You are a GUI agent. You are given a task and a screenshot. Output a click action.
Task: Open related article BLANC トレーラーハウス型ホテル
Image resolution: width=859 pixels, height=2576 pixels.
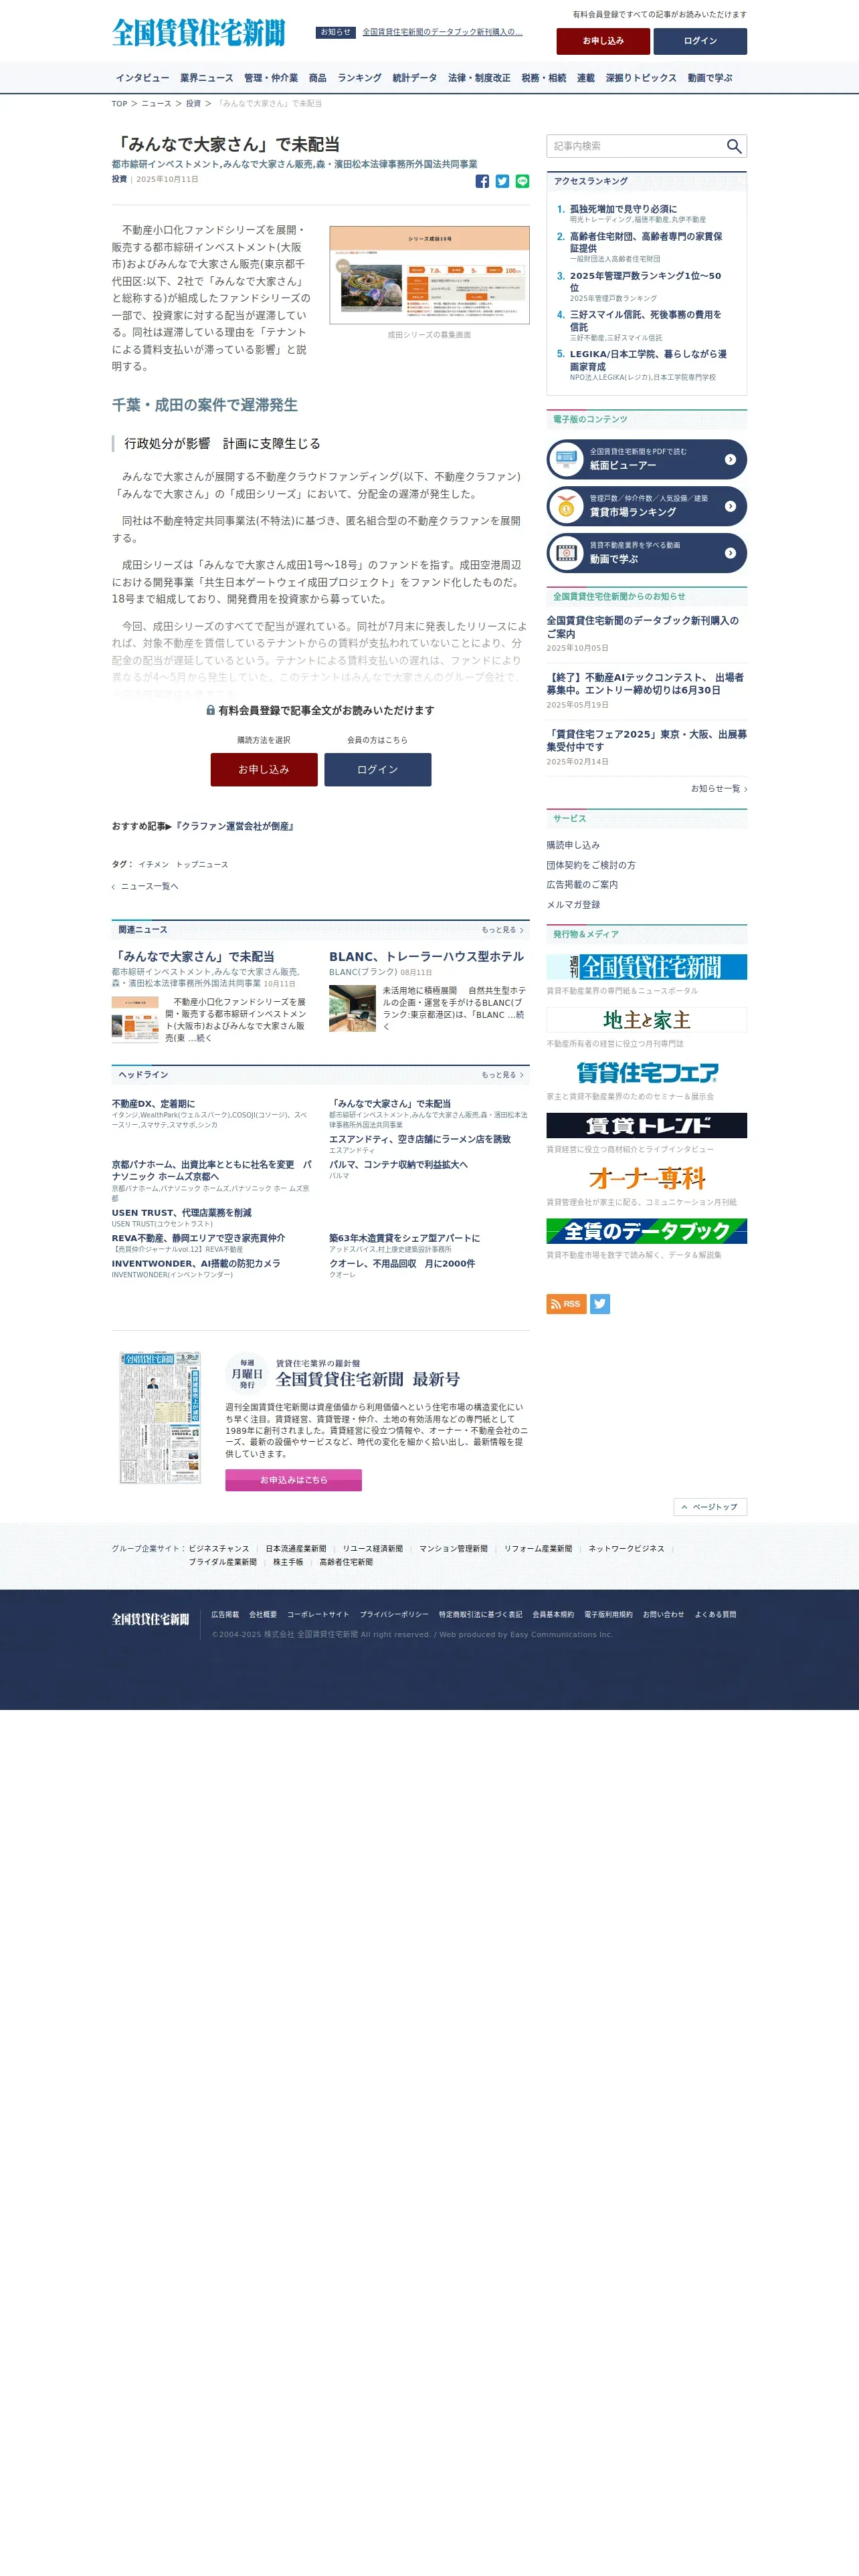[x=426, y=957]
